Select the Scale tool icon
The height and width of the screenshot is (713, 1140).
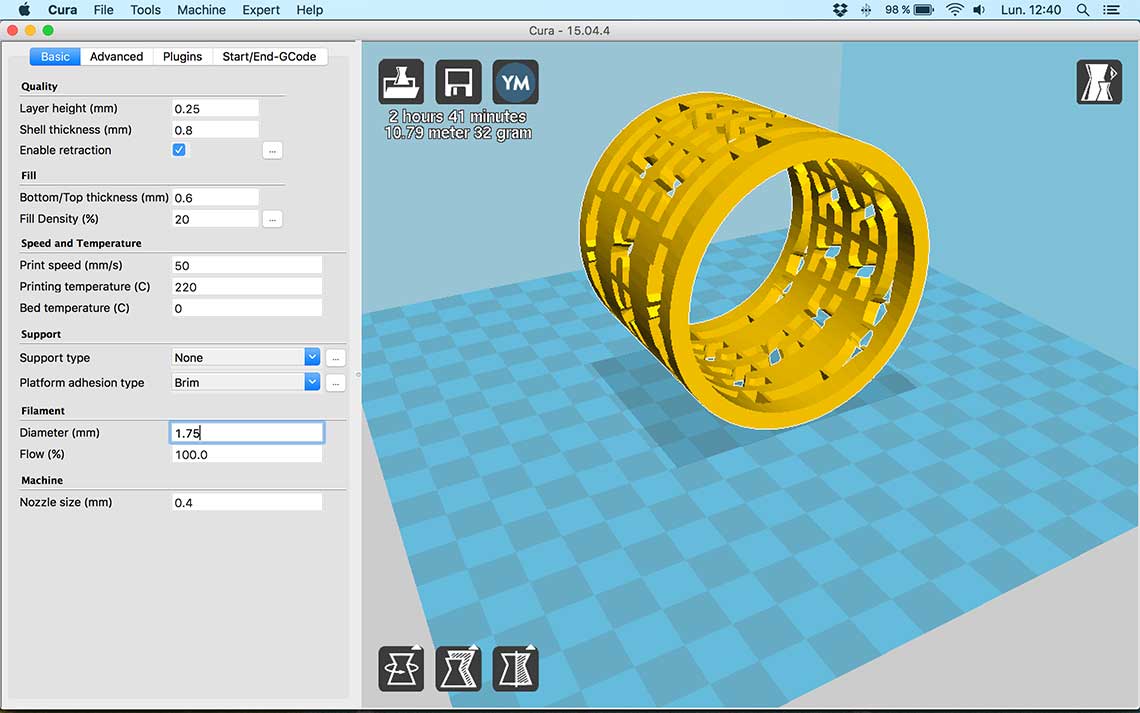[x=458, y=669]
